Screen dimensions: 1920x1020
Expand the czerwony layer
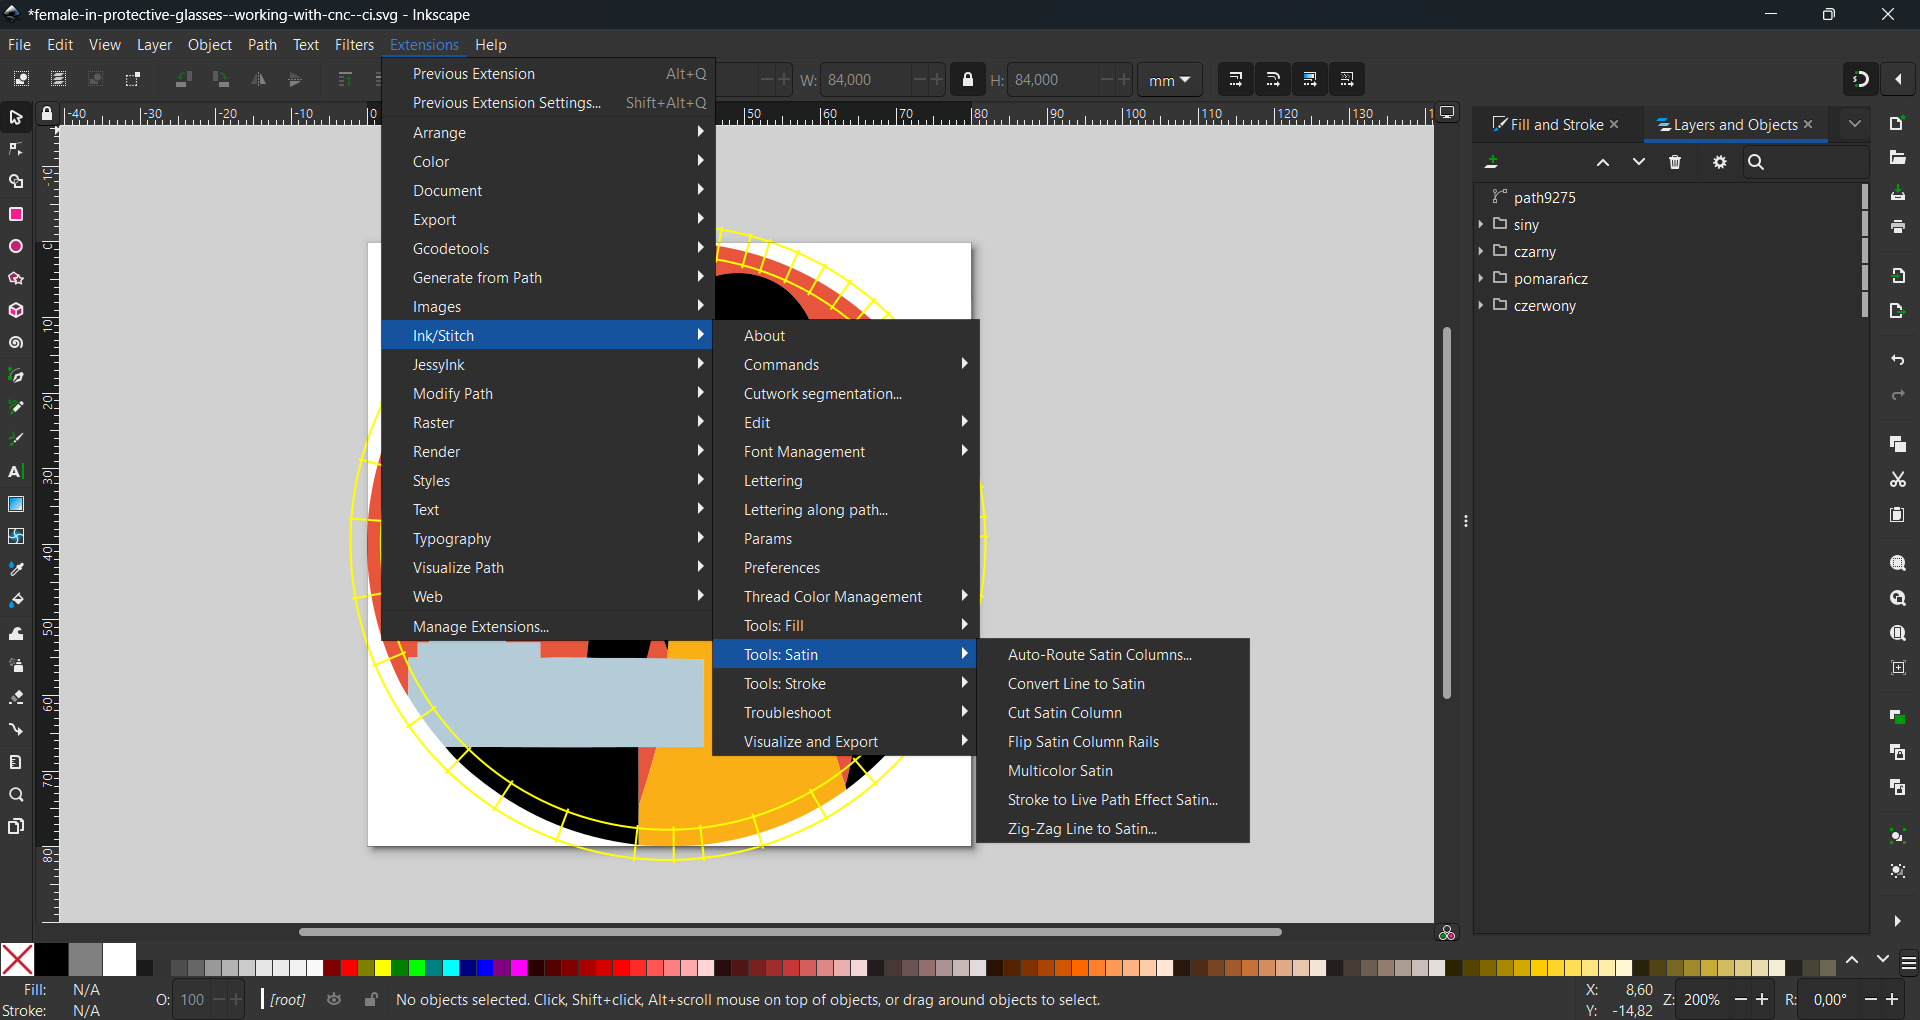pyautogui.click(x=1481, y=305)
